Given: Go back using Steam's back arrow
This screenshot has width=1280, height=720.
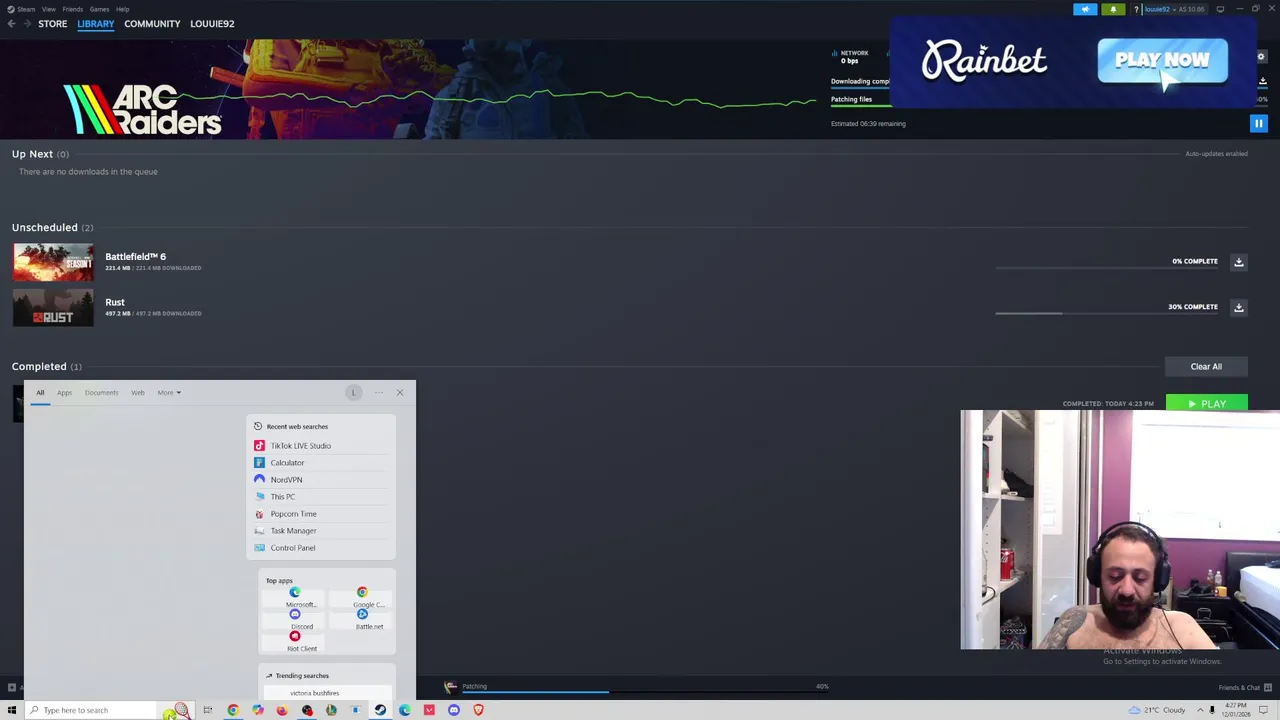Looking at the screenshot, I should [11, 24].
